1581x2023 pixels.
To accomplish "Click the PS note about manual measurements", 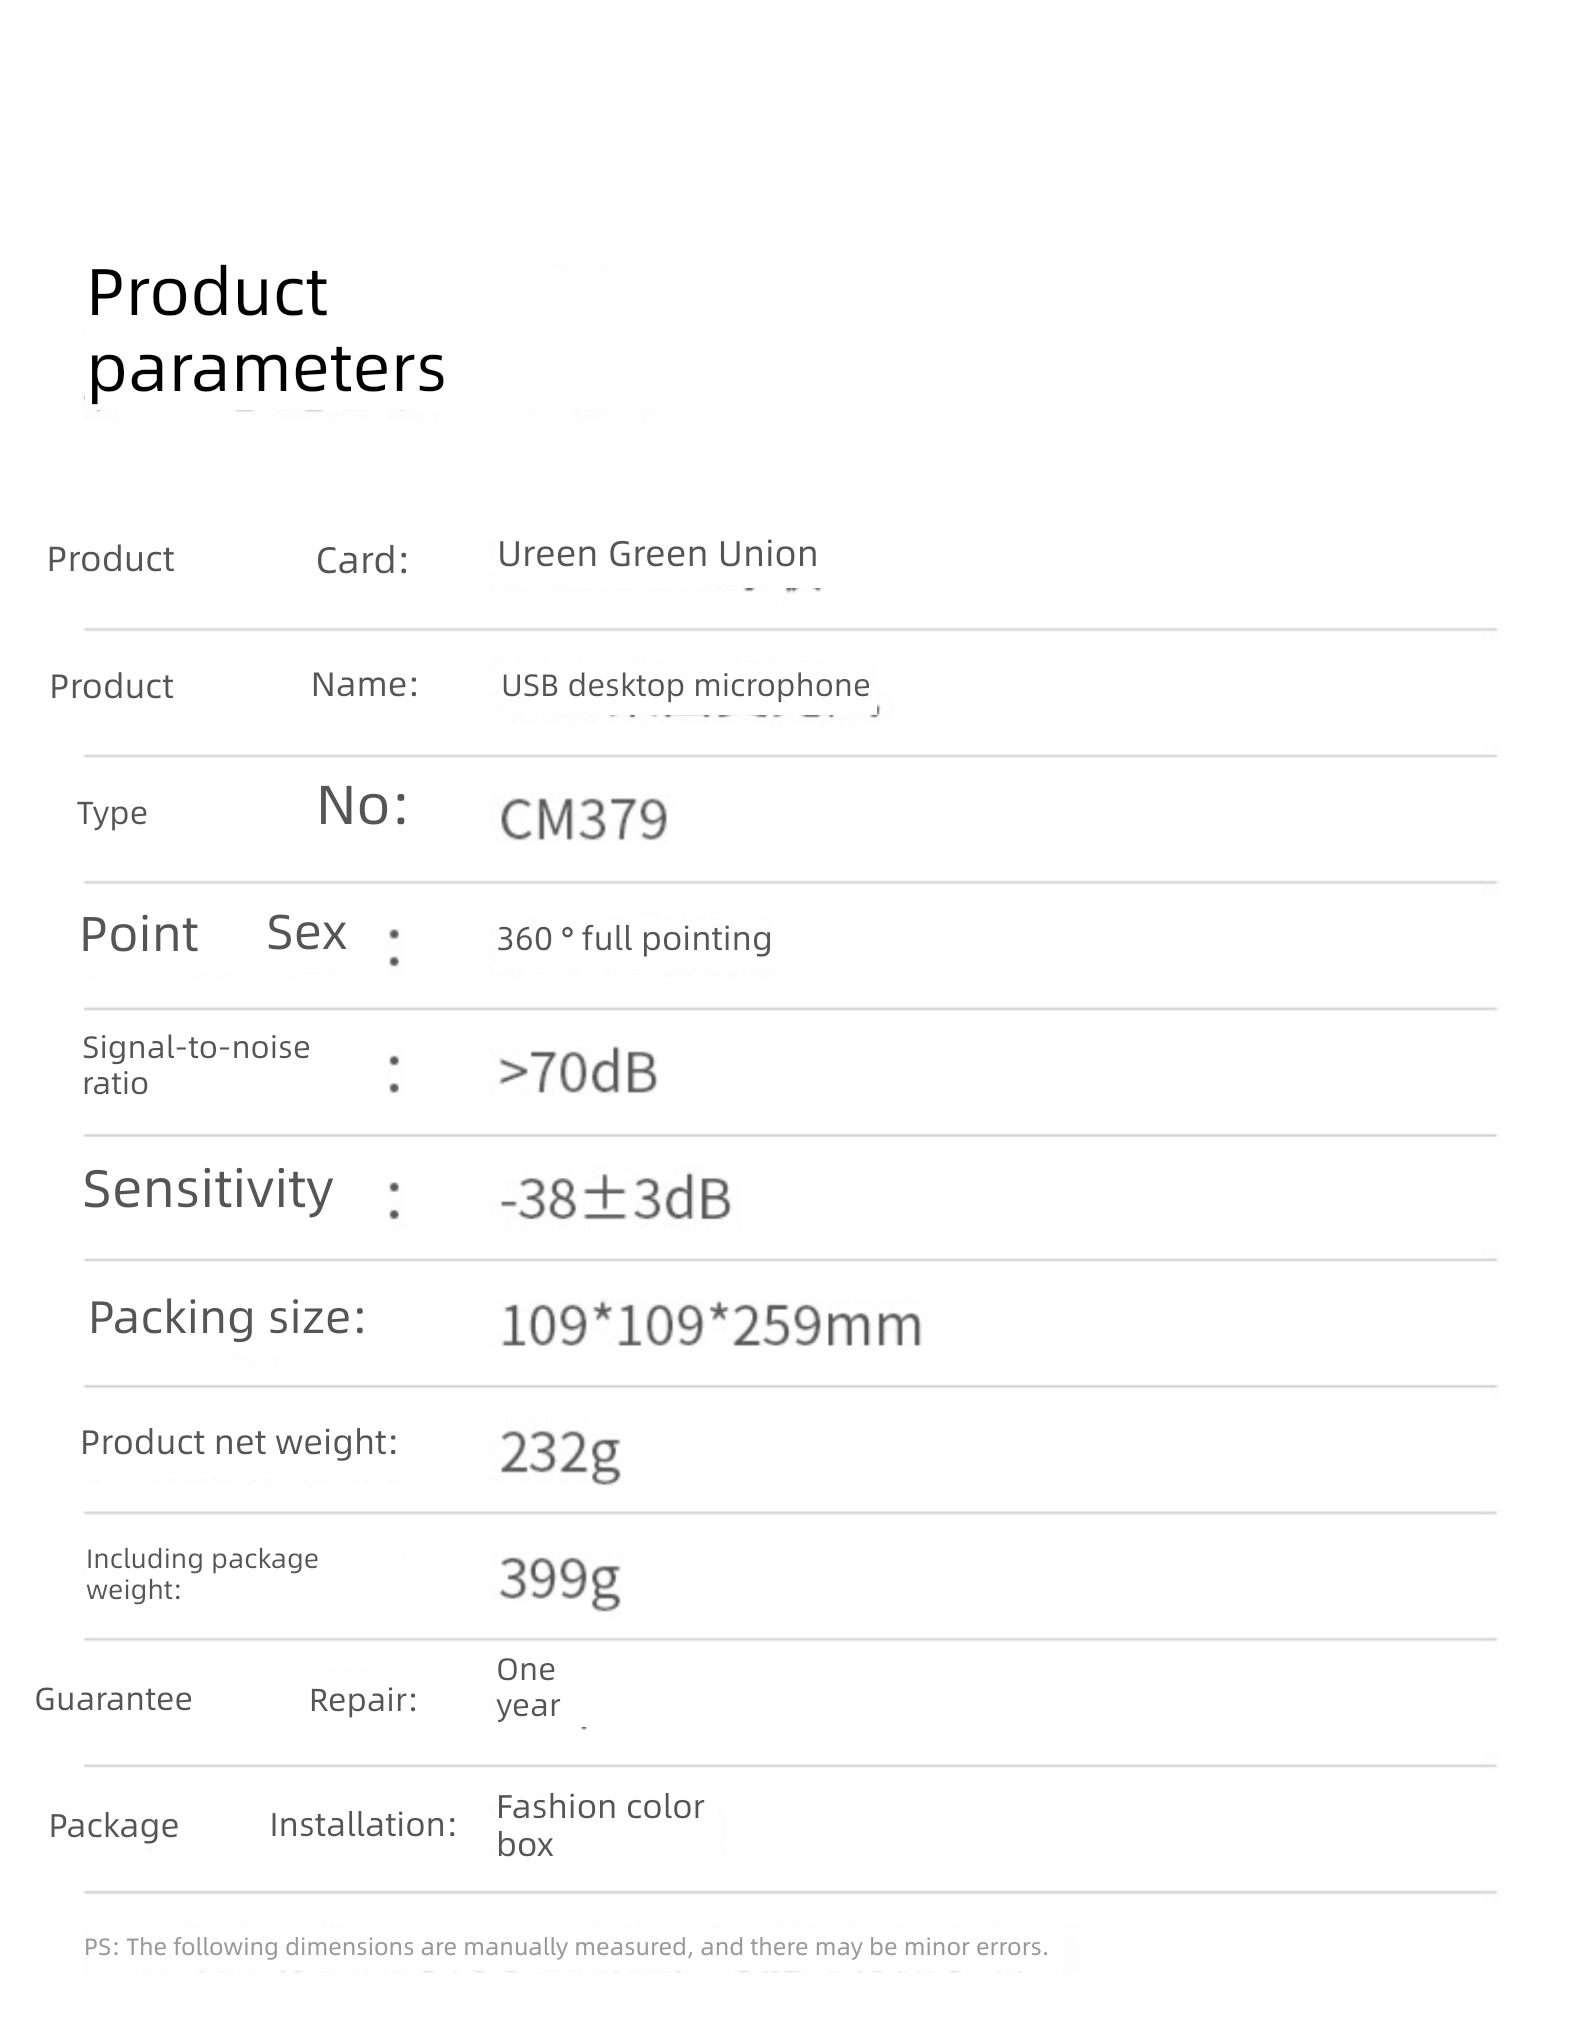I will pyautogui.click(x=566, y=1946).
